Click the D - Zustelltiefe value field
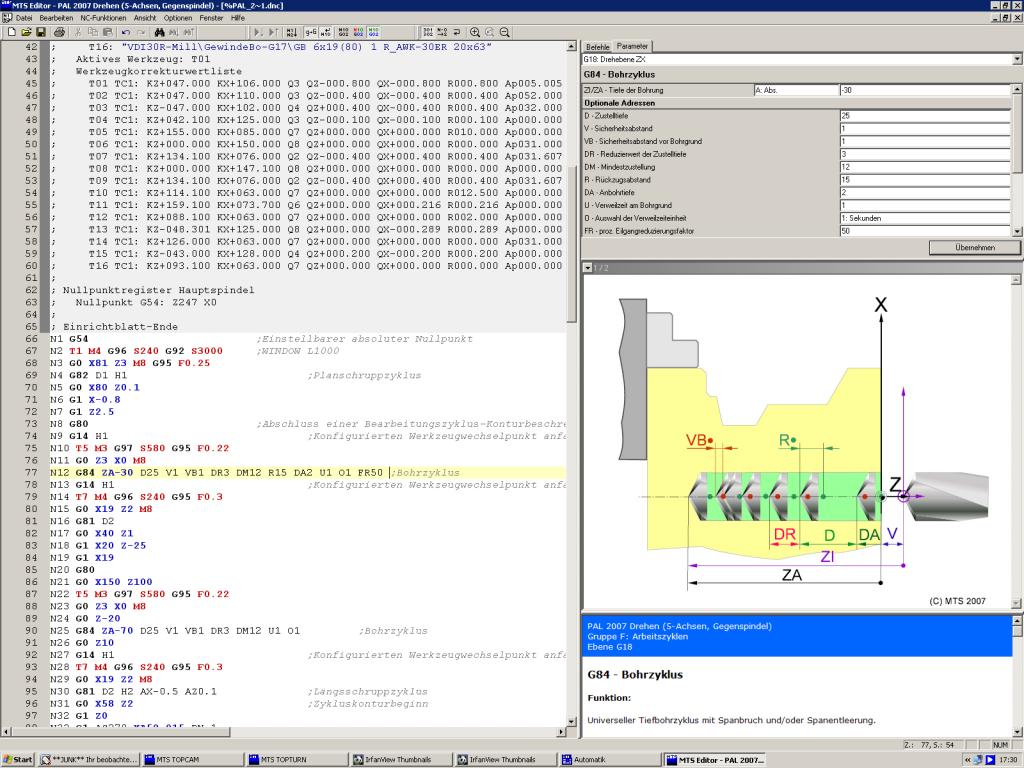Image resolution: width=1024 pixels, height=768 pixels. coord(925,116)
